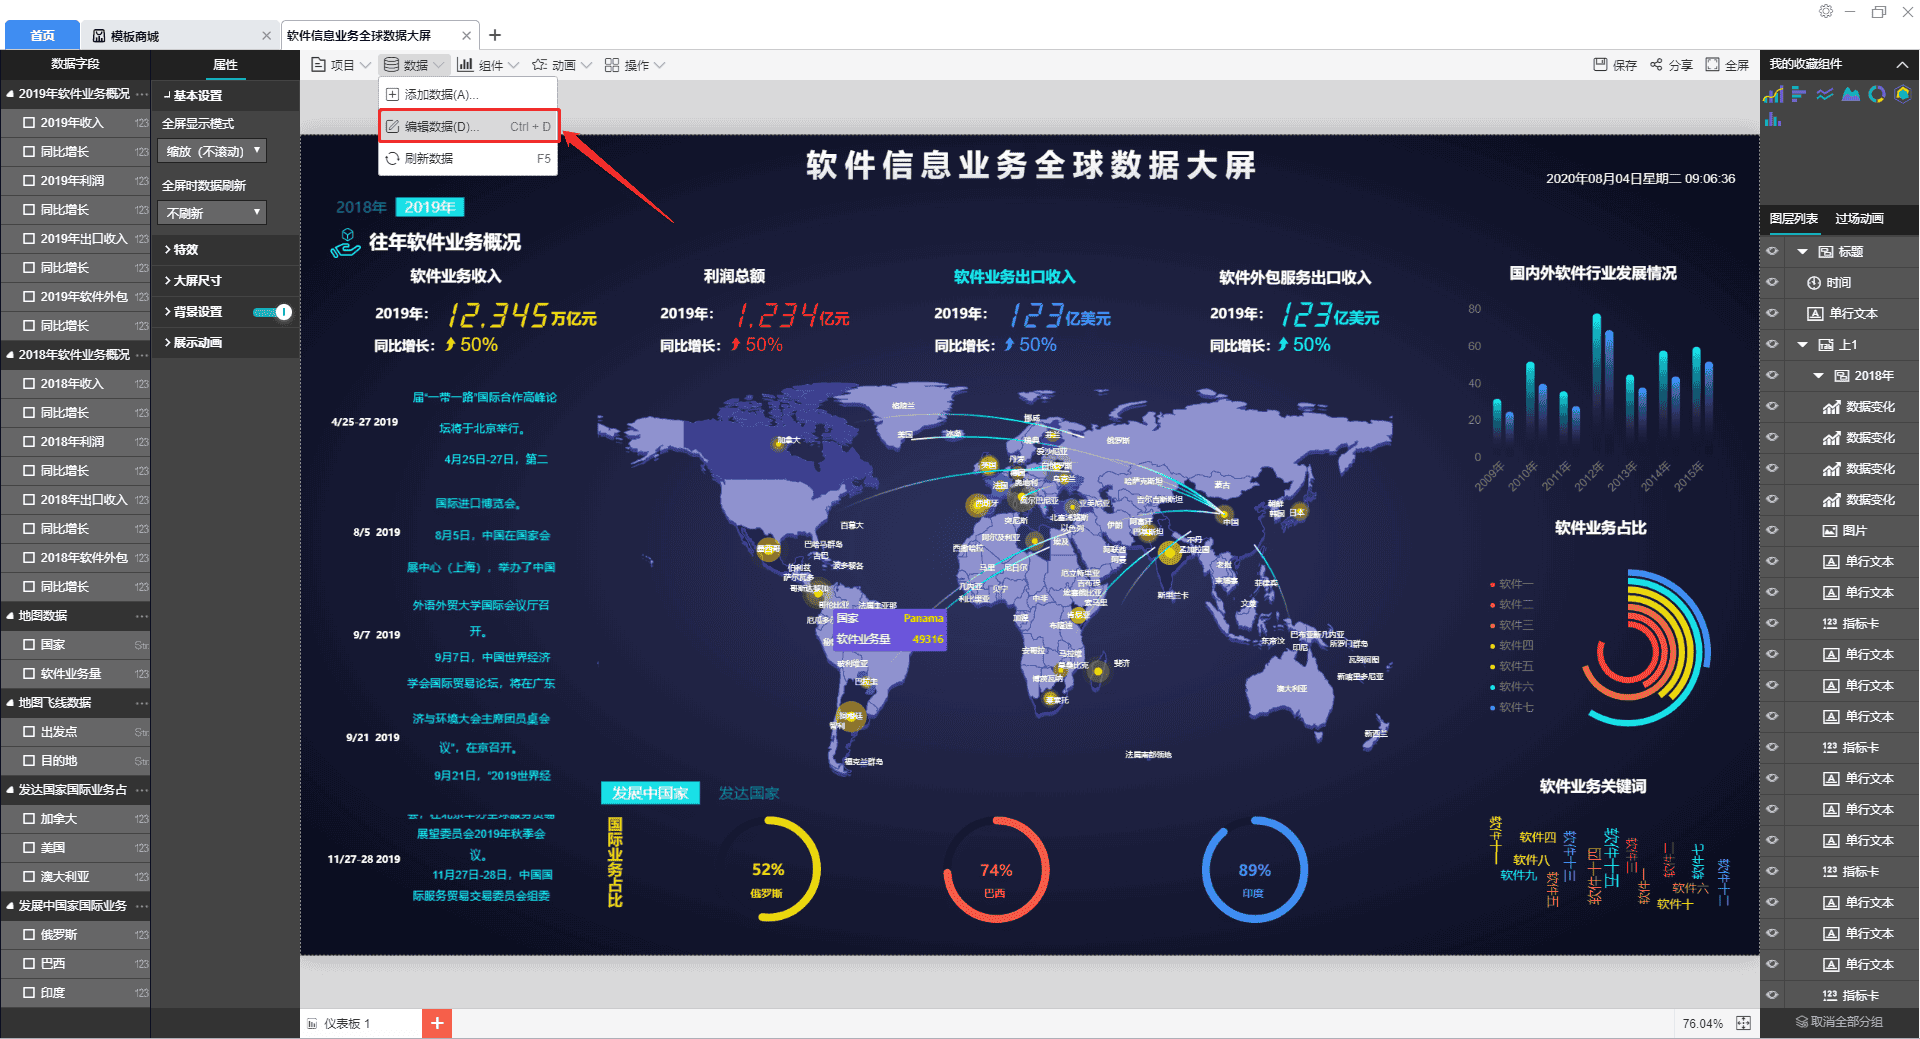This screenshot has width=1920, height=1039.
Task: Click the hexagon favorite component icon
Action: tap(1903, 94)
